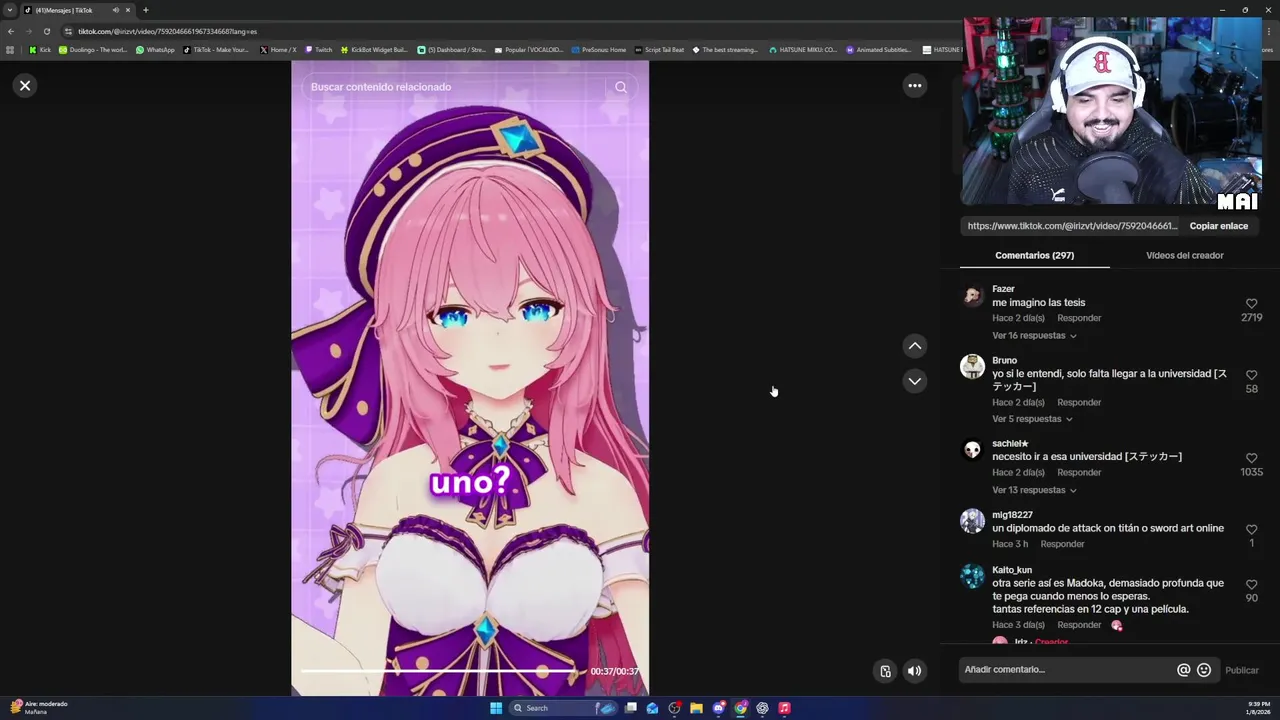
Task: Close the TikTok video viewer with X
Action: coord(25,86)
